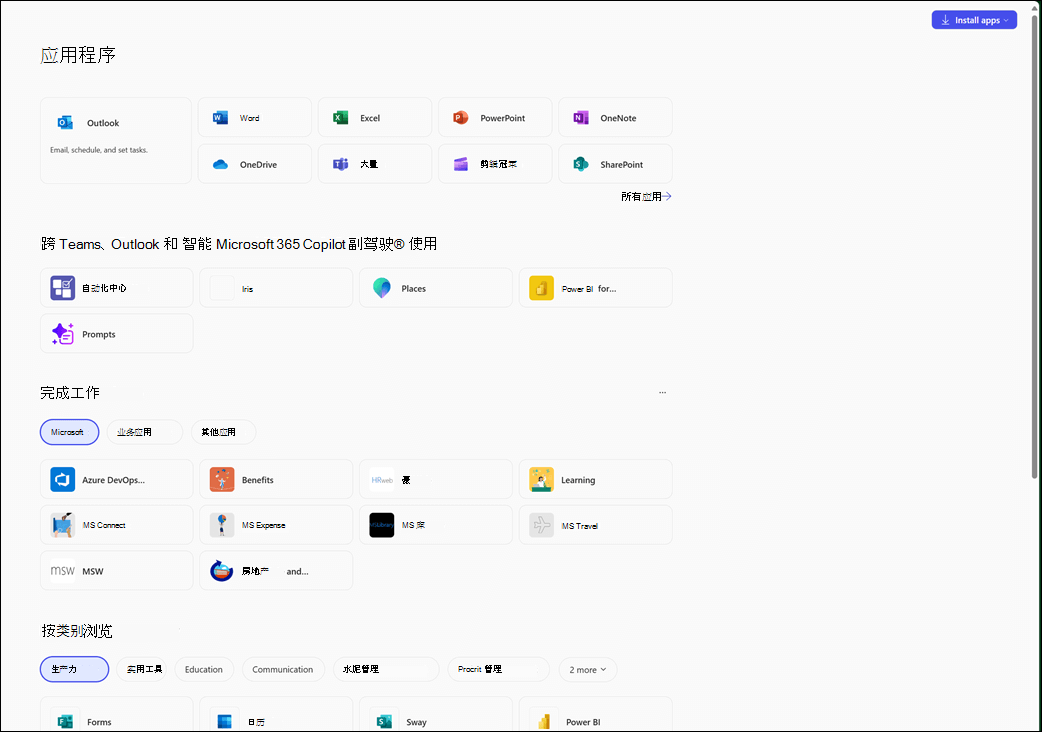1042x732 pixels.
Task: Open the PowerPoint app icon
Action: coord(461,118)
